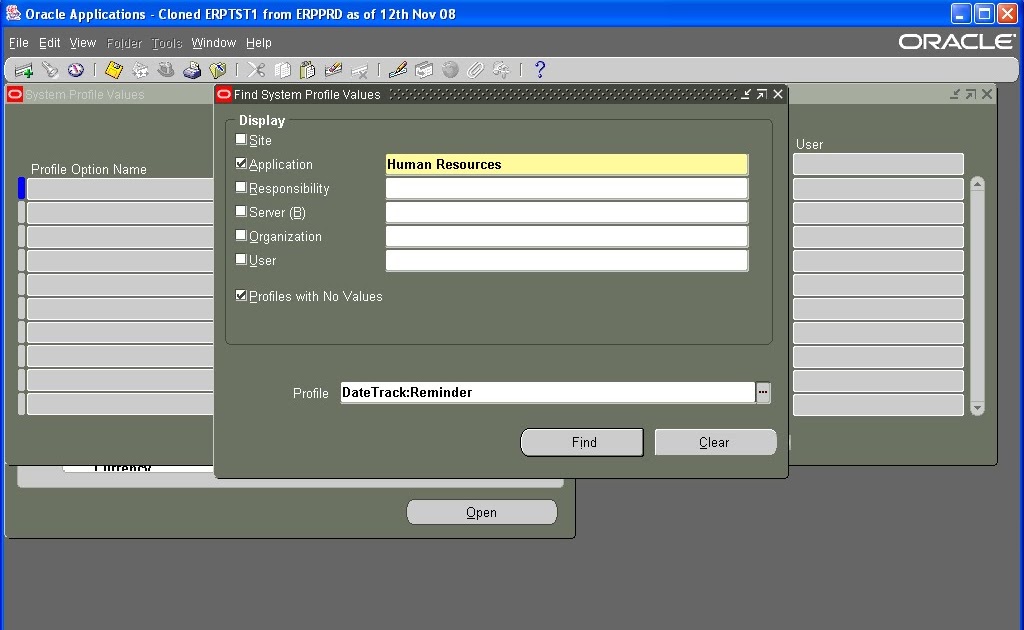The width and height of the screenshot is (1024, 630).
Task: Enable the Server (B) checkbox
Action: tap(241, 211)
